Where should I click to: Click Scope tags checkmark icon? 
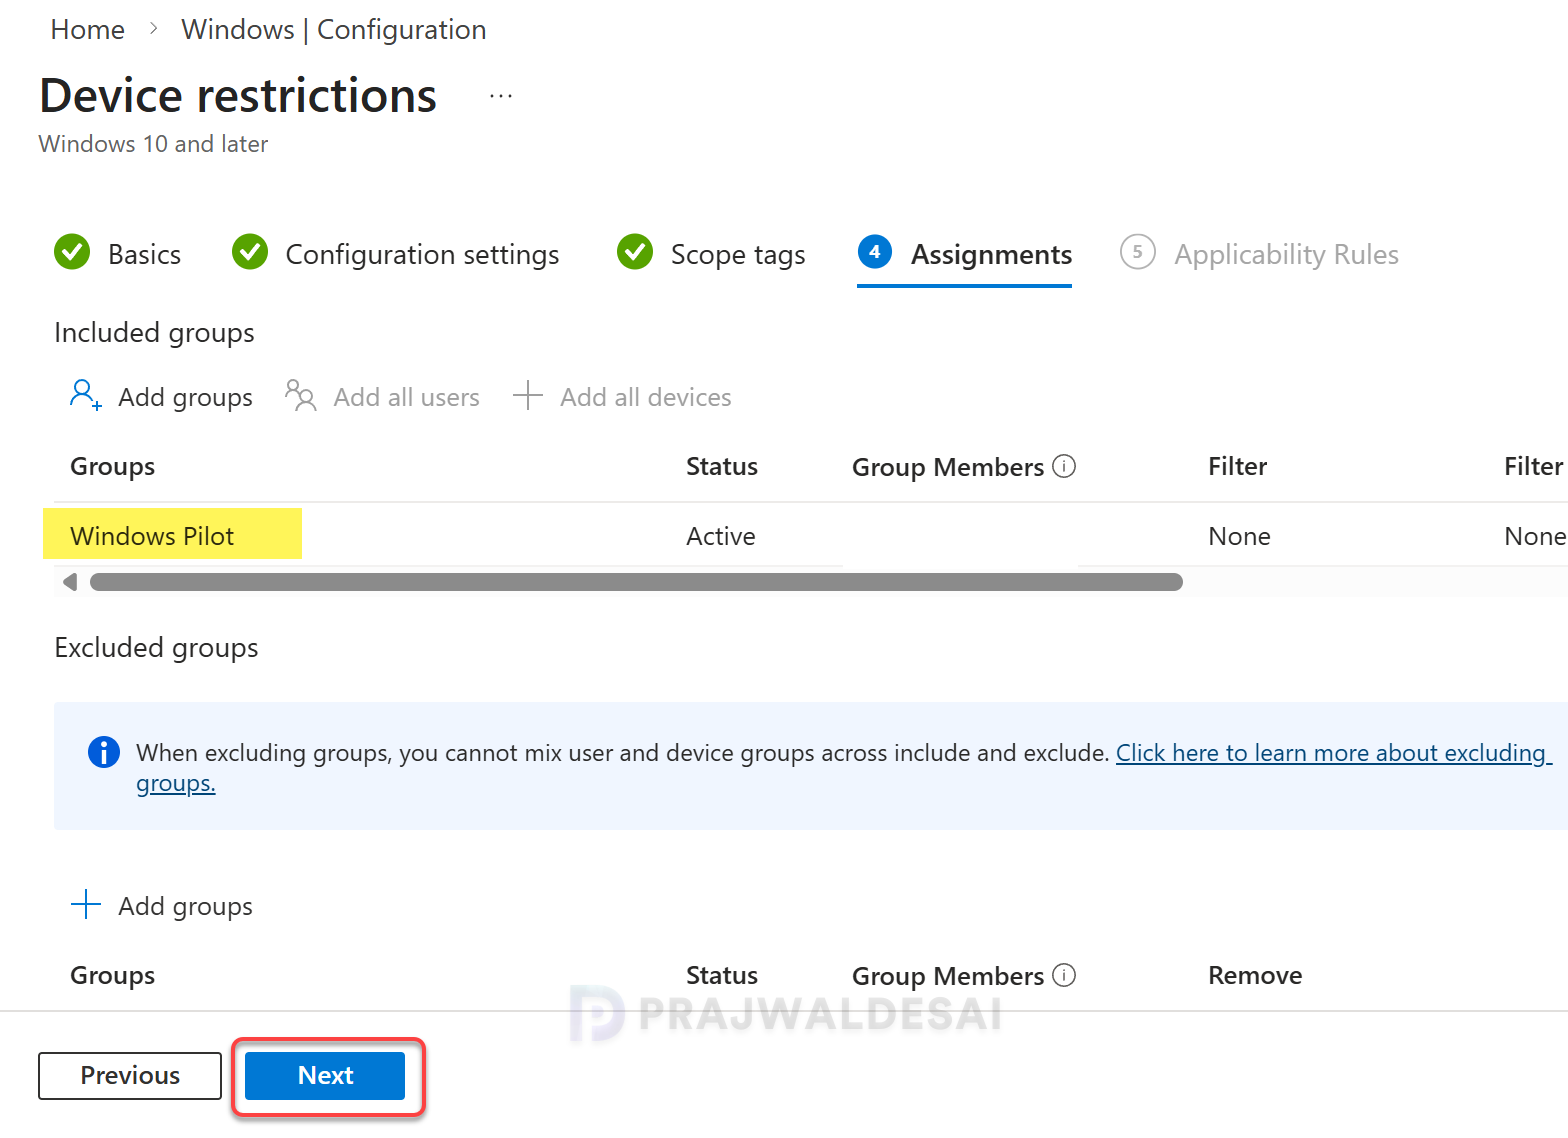635,252
